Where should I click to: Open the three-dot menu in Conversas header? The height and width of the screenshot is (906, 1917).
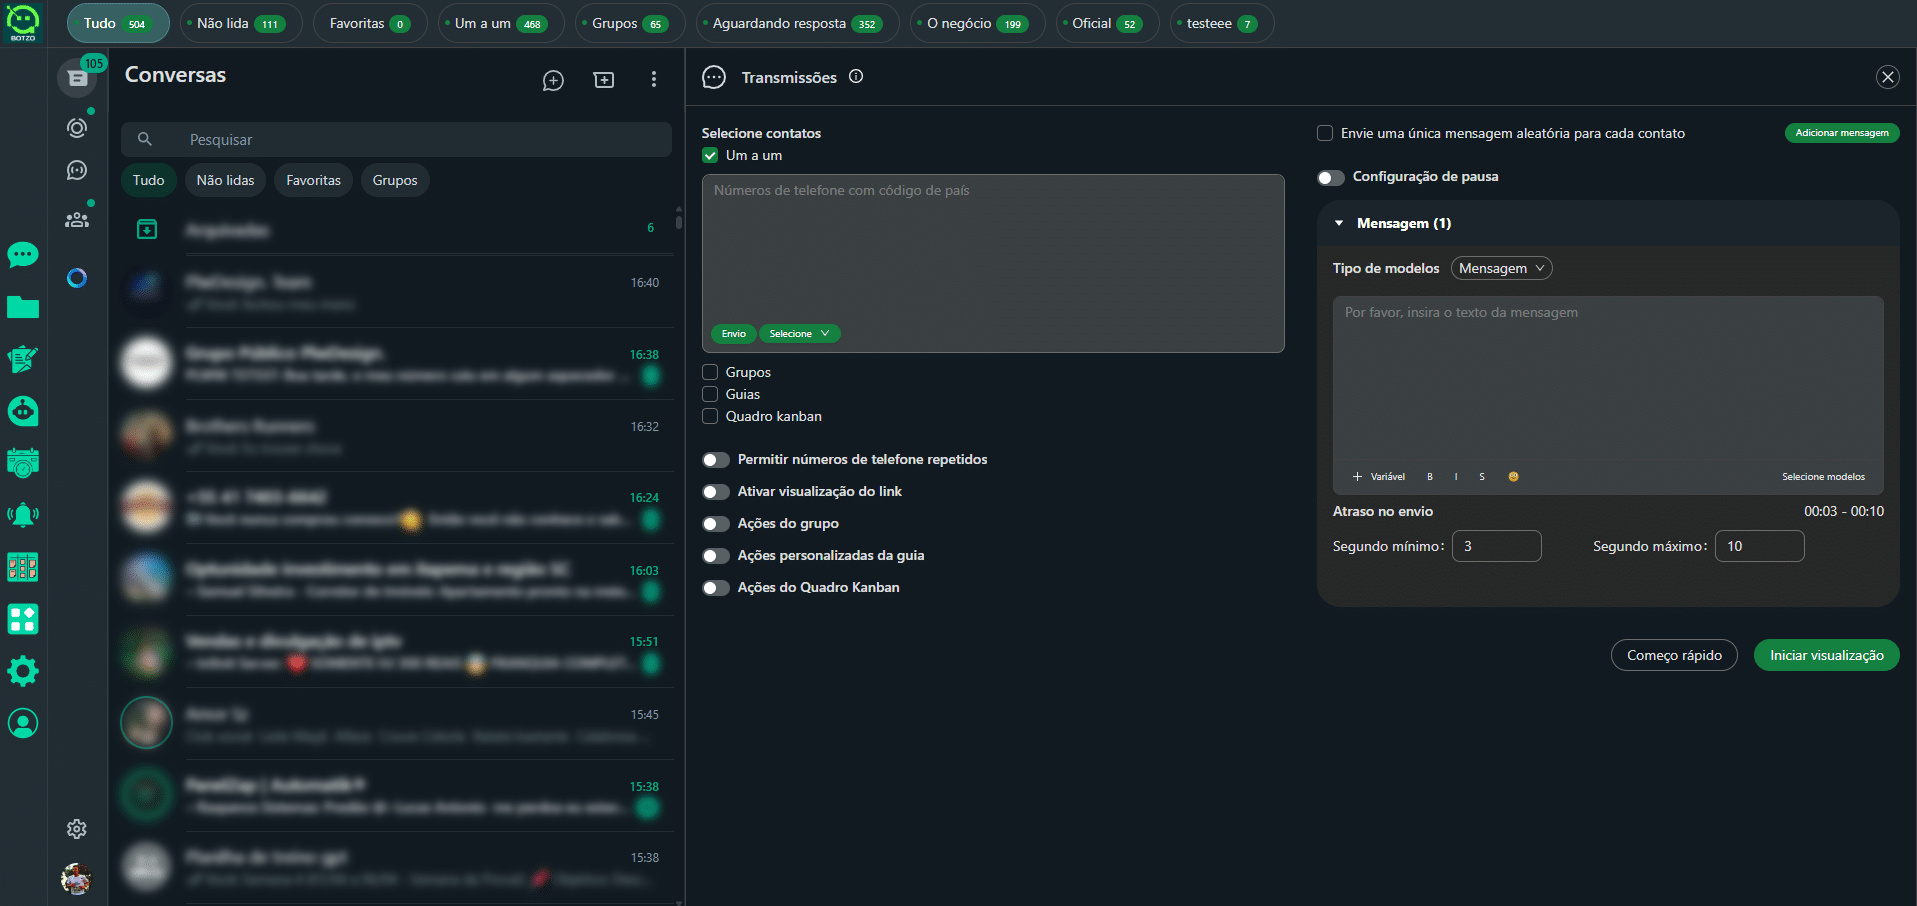click(654, 79)
